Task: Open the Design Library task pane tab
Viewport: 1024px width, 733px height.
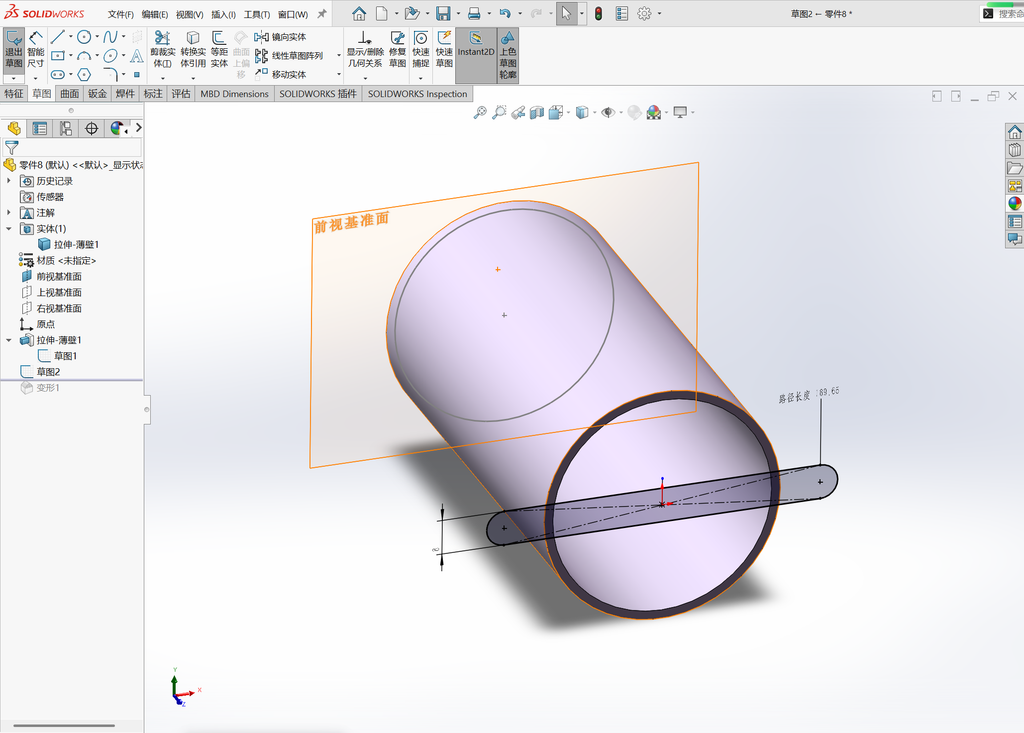Action: [1014, 150]
